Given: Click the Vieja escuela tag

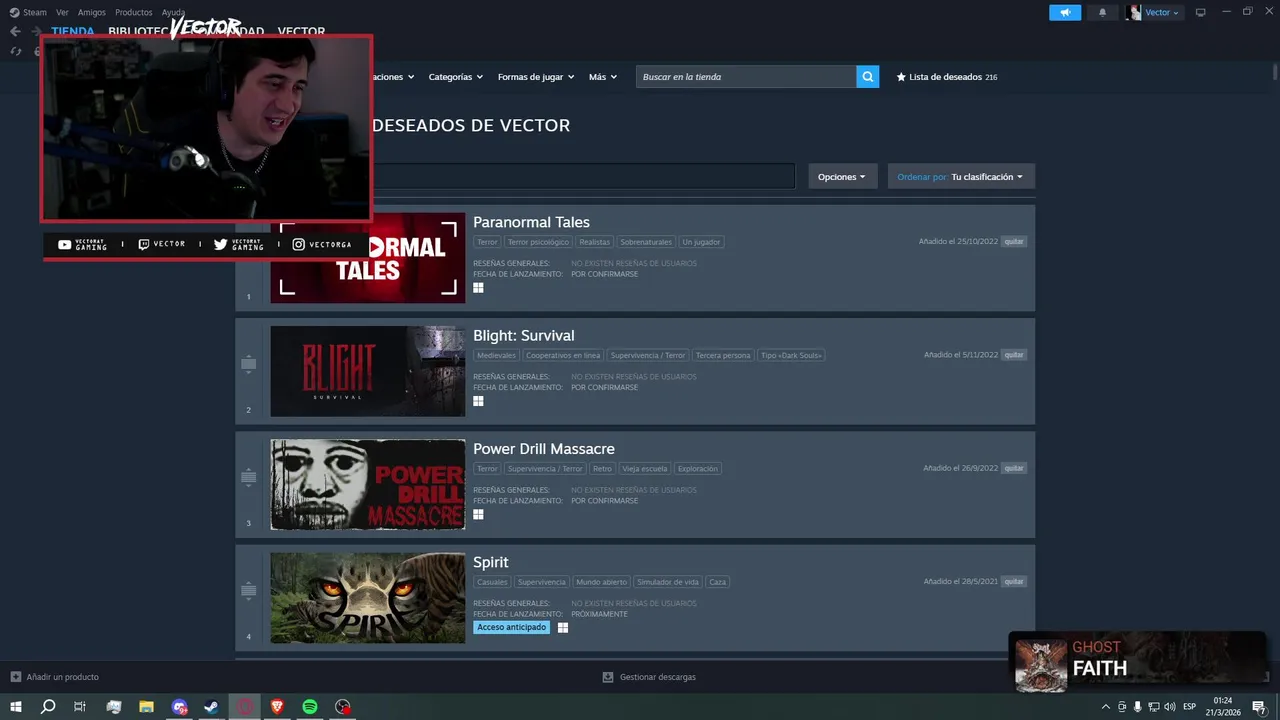Looking at the screenshot, I should click(644, 468).
